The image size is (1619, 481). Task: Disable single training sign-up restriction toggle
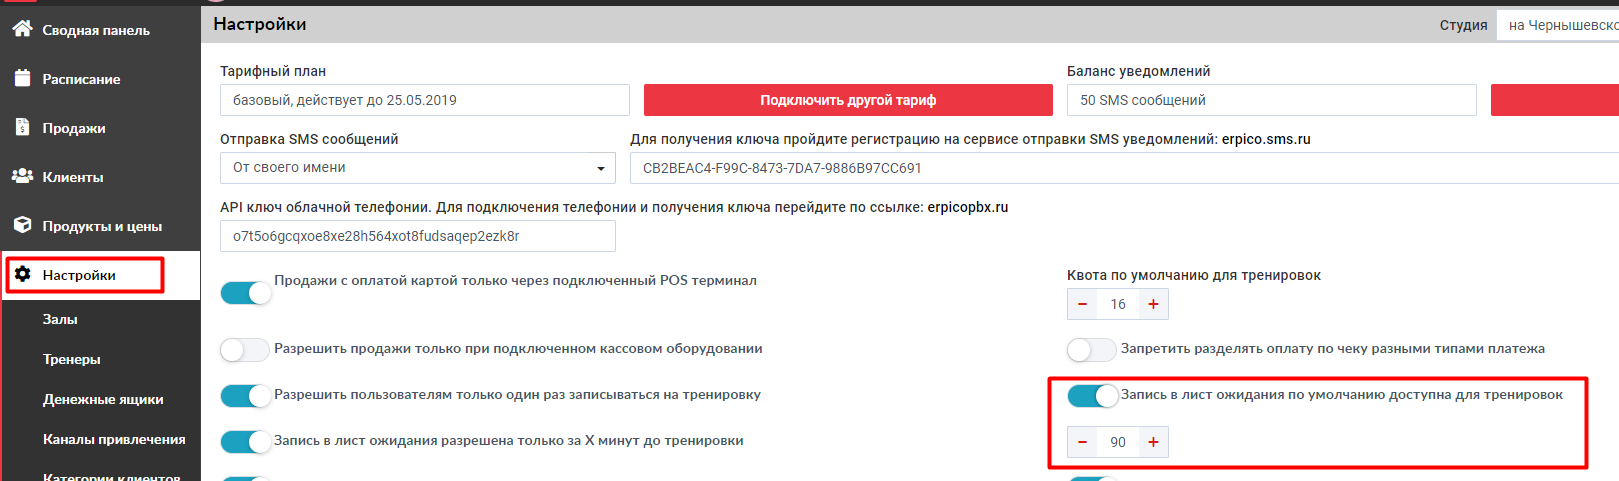(245, 396)
